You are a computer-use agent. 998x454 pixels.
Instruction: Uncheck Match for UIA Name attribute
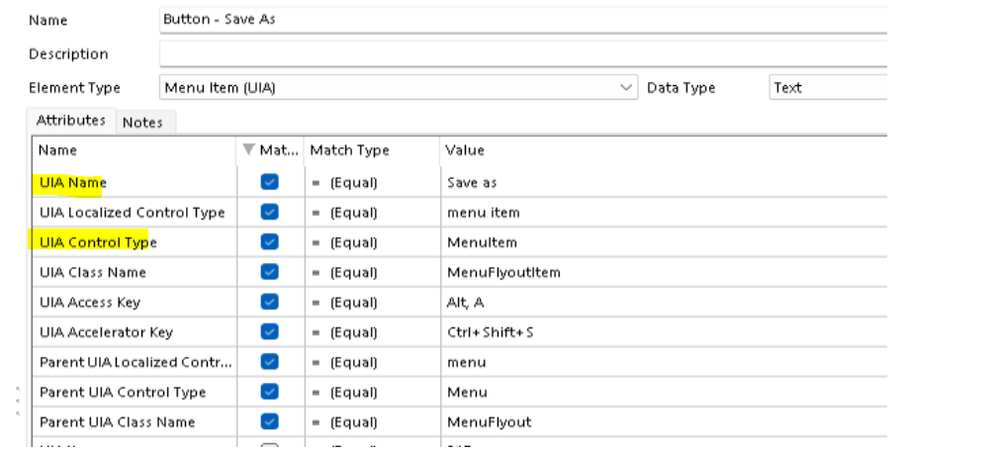click(269, 182)
